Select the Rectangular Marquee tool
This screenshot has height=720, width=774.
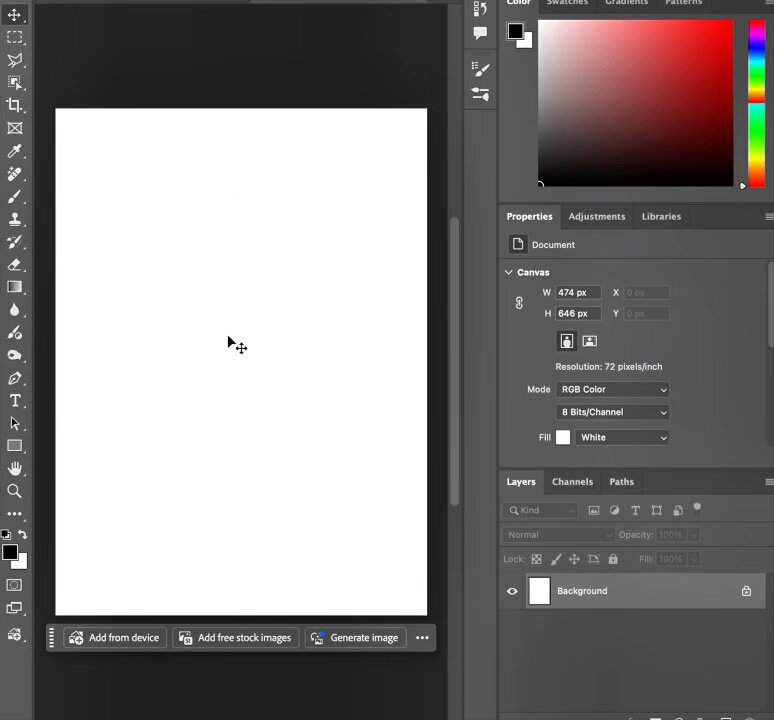click(14, 38)
